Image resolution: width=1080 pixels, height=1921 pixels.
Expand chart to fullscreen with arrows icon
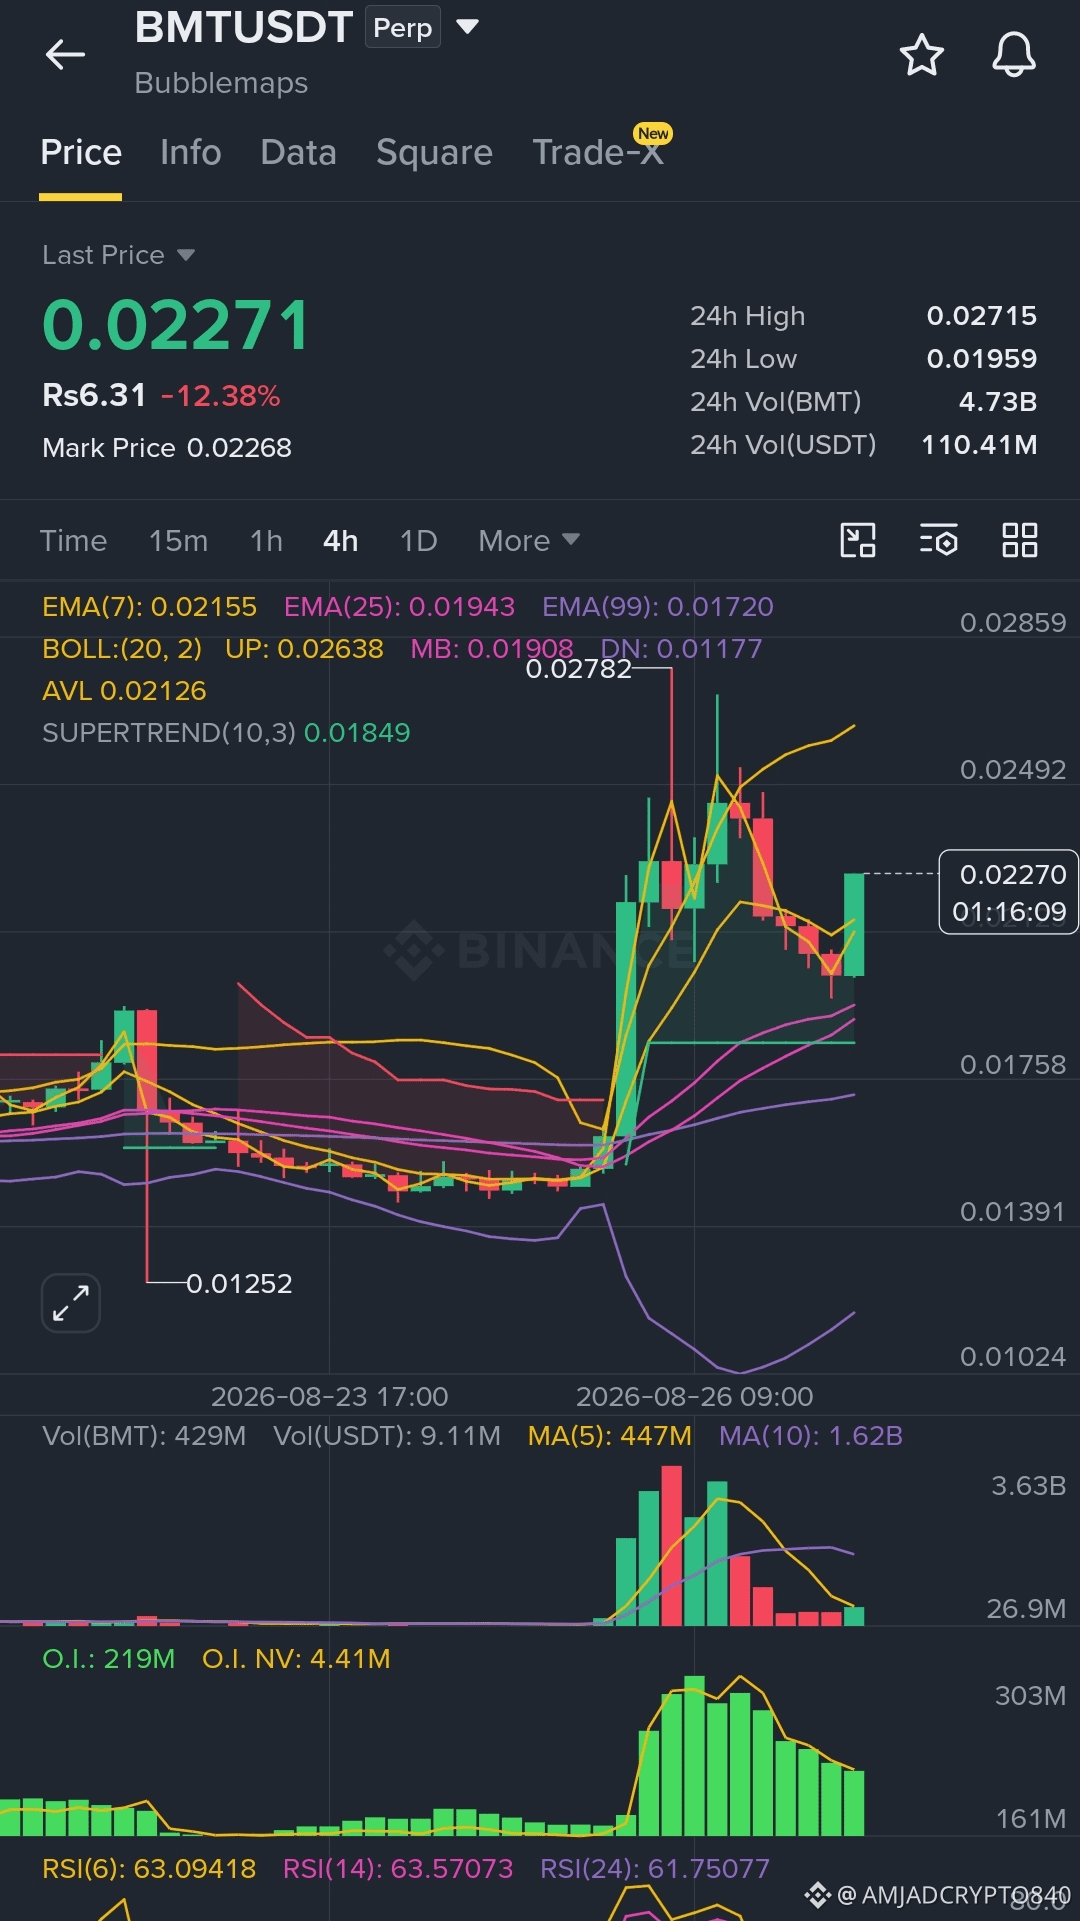(71, 1303)
